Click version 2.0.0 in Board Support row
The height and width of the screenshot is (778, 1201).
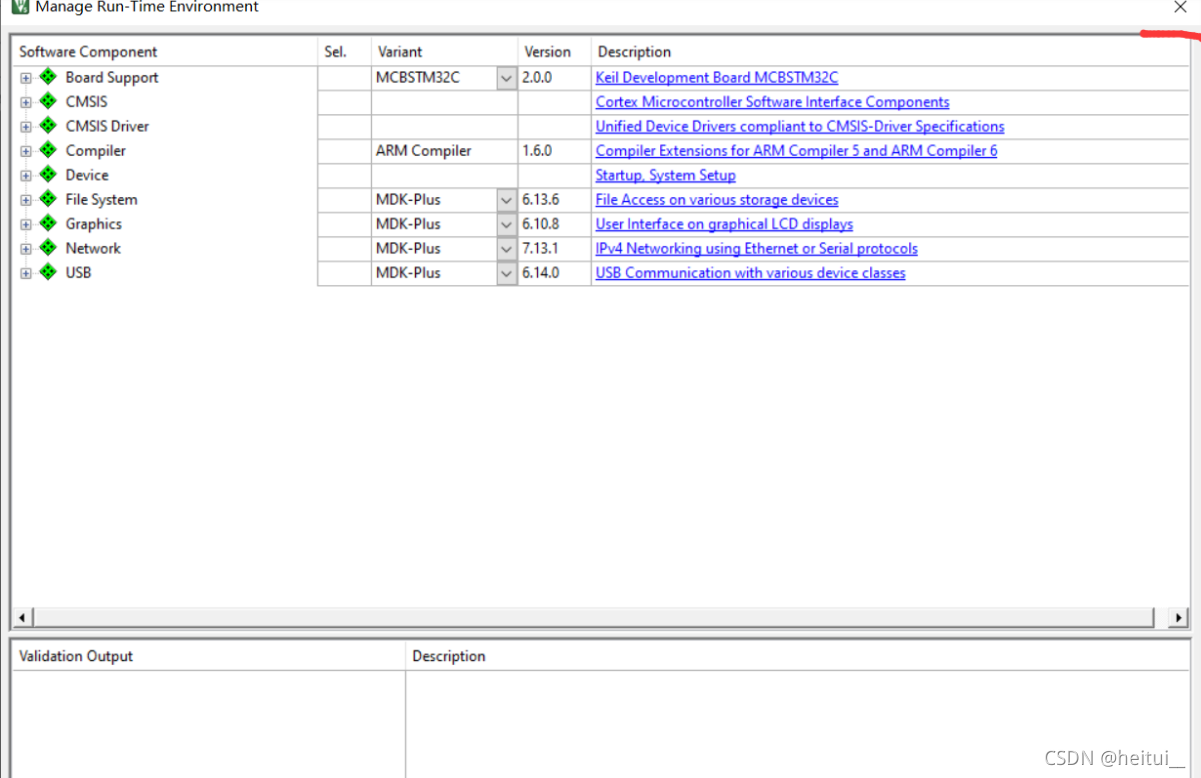[x=537, y=77]
